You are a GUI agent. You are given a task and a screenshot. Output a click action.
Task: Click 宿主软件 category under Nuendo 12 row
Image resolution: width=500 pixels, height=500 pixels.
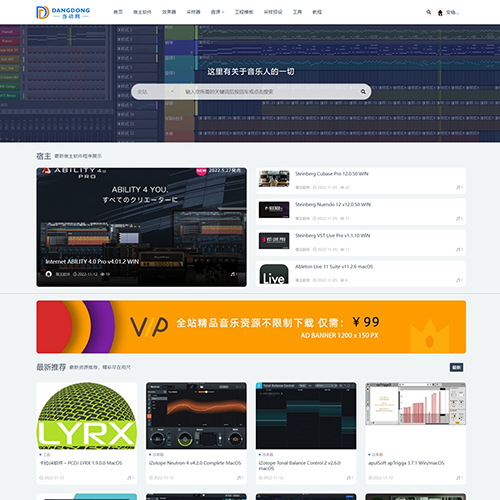(302, 218)
